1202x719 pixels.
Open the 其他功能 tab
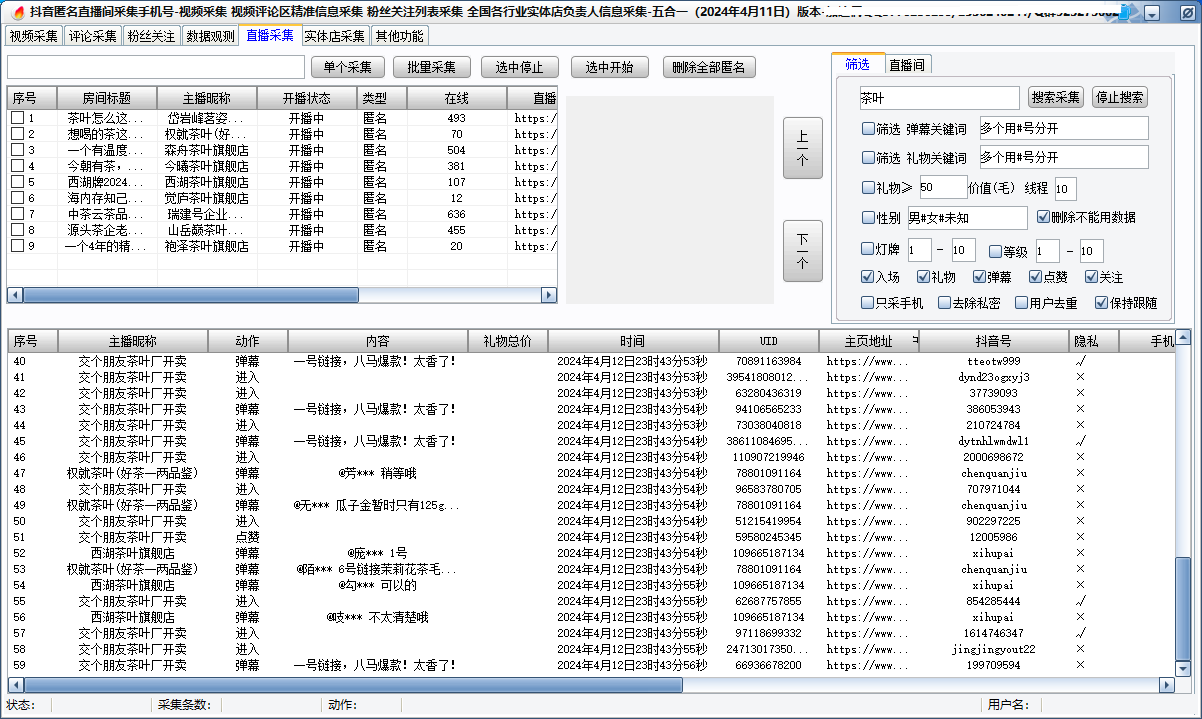tap(399, 36)
